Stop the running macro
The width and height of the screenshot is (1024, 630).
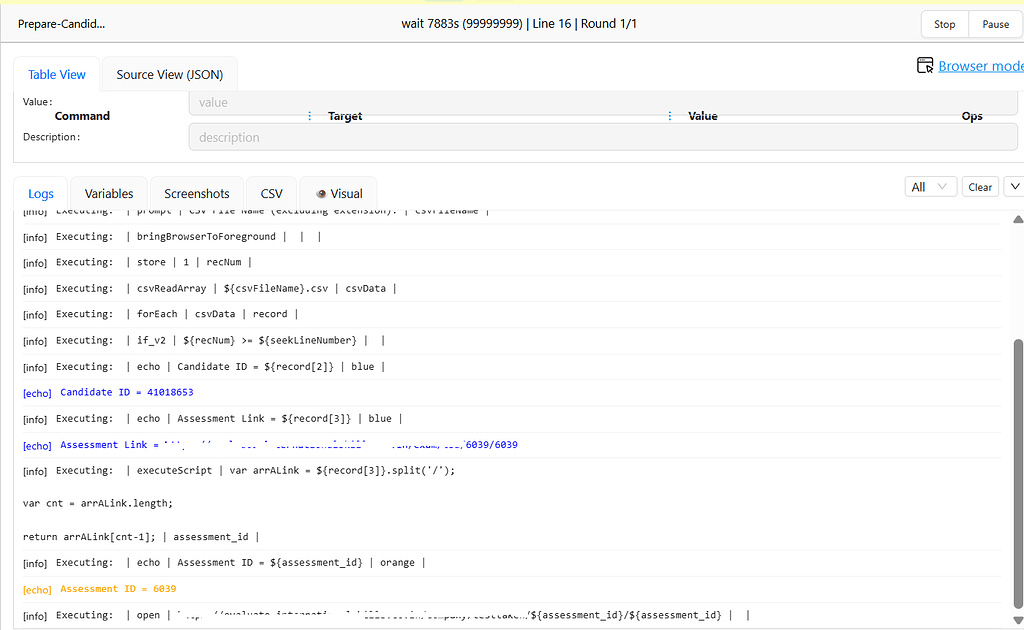(x=944, y=24)
